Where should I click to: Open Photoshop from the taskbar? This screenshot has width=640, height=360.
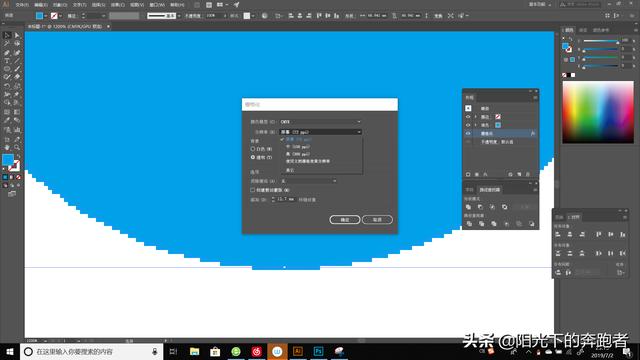(x=318, y=351)
